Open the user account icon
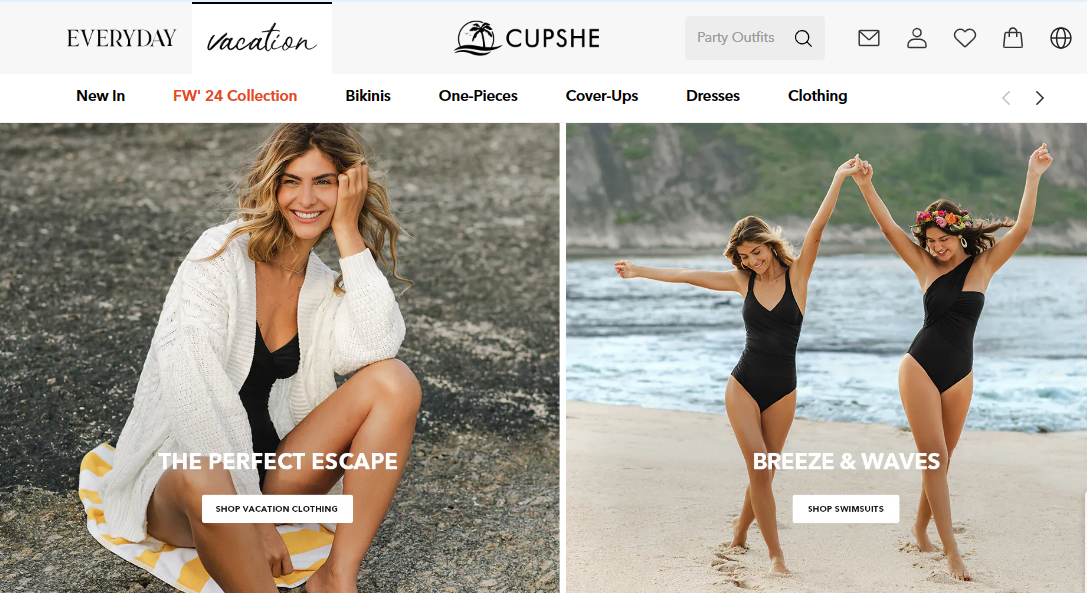 coord(916,37)
